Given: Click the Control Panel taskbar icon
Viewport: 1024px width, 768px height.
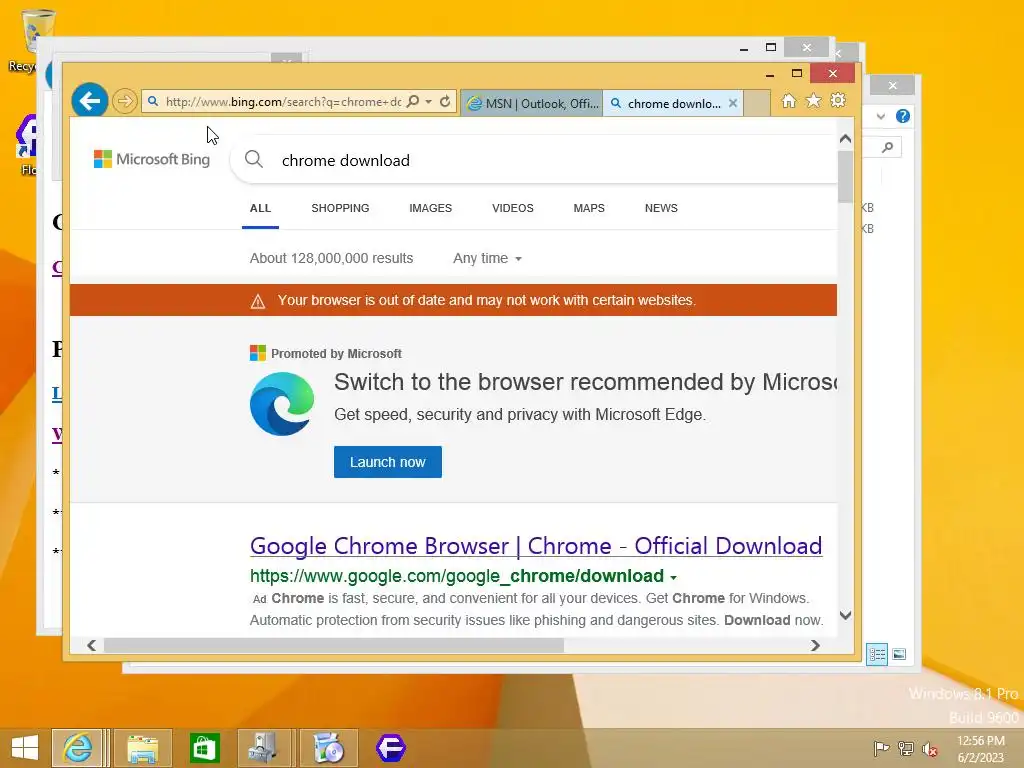Looking at the screenshot, I should (263, 748).
